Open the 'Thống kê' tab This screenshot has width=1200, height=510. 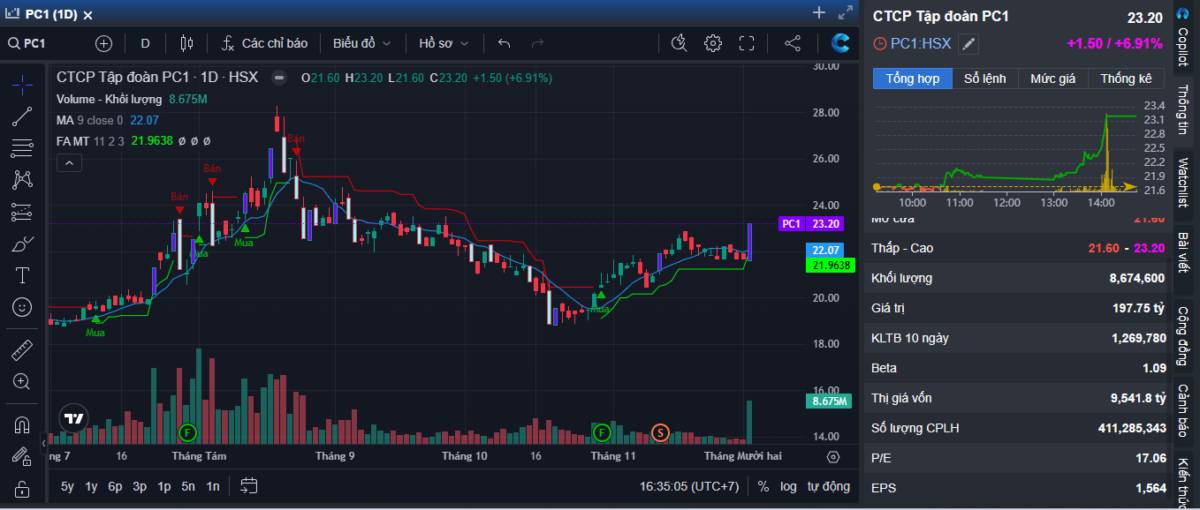(1126, 78)
